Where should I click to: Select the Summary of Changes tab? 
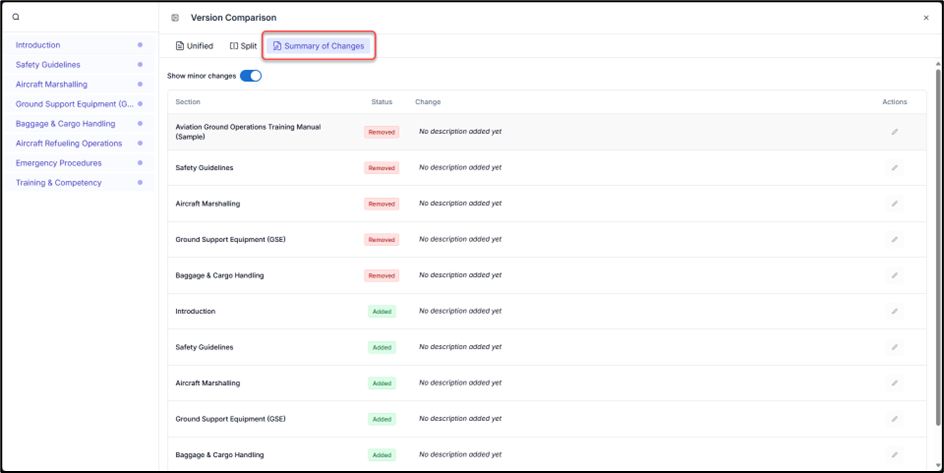[x=319, y=46]
